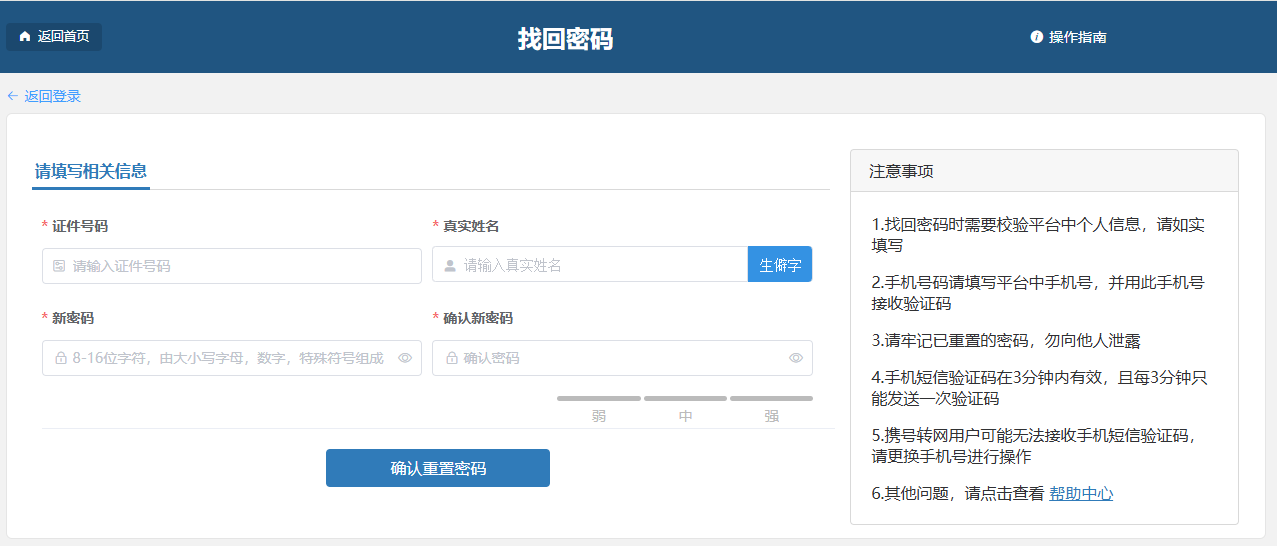Click the 注意事项 panel header
This screenshot has width=1277, height=546.
pyautogui.click(x=1044, y=171)
